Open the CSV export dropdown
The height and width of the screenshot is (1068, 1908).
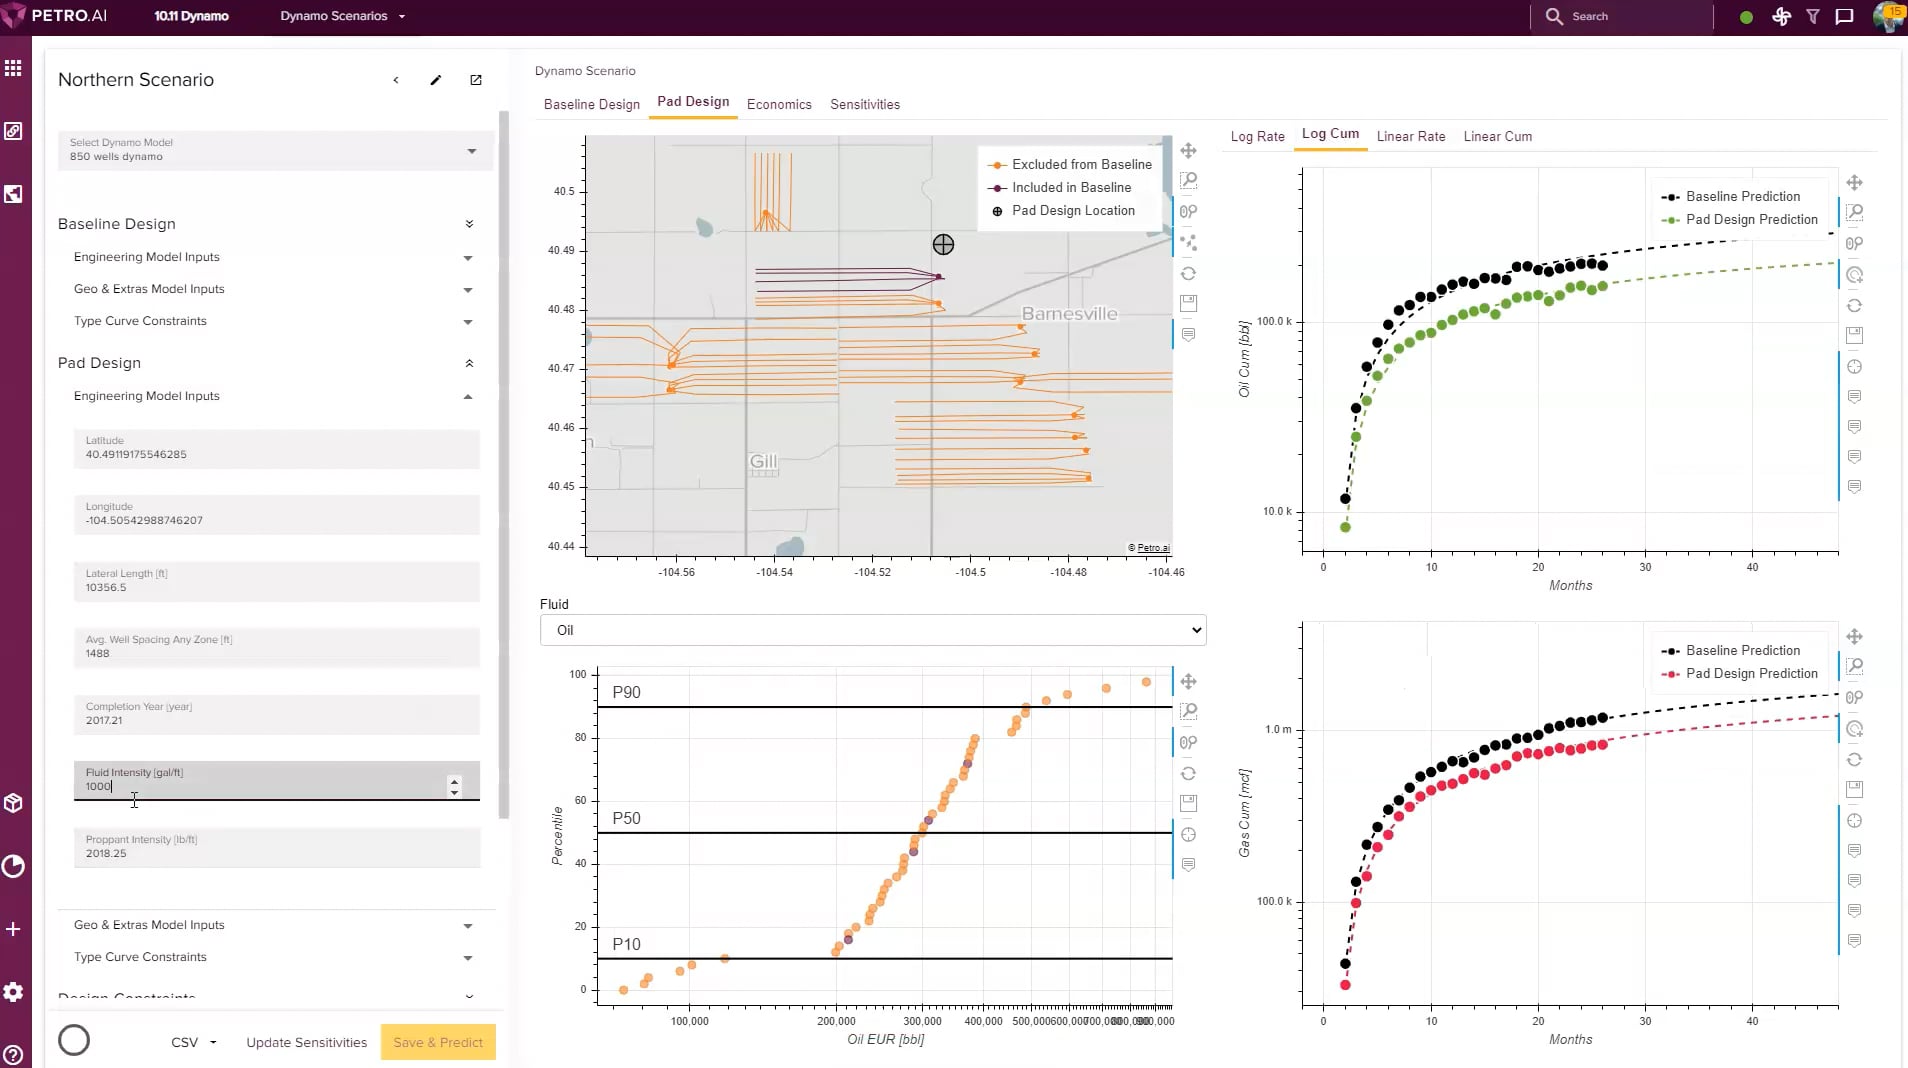[193, 1043]
